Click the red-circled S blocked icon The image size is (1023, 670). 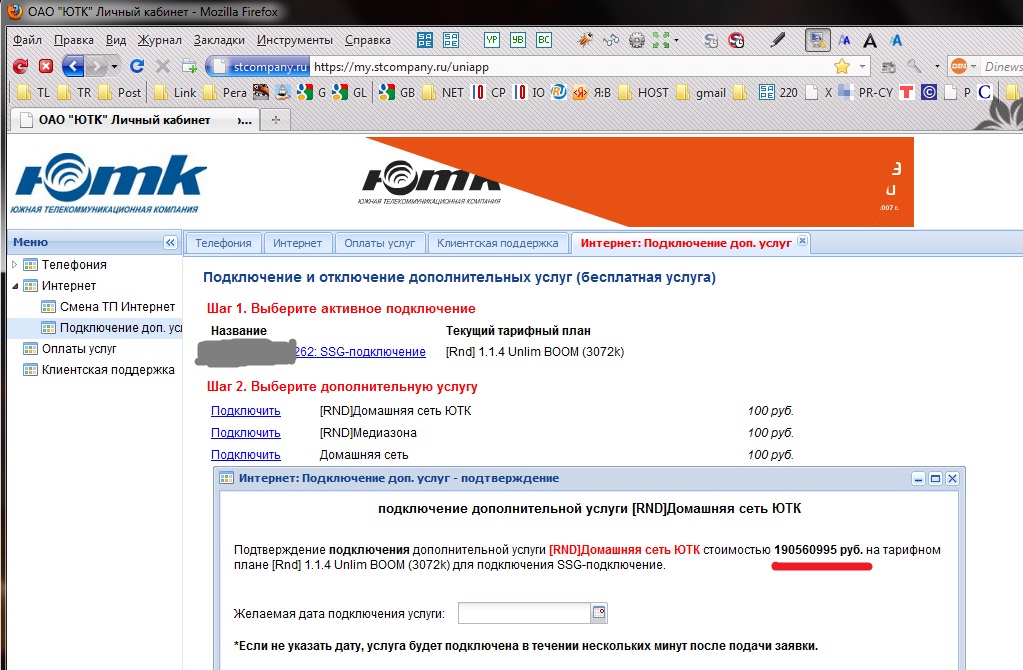point(737,40)
